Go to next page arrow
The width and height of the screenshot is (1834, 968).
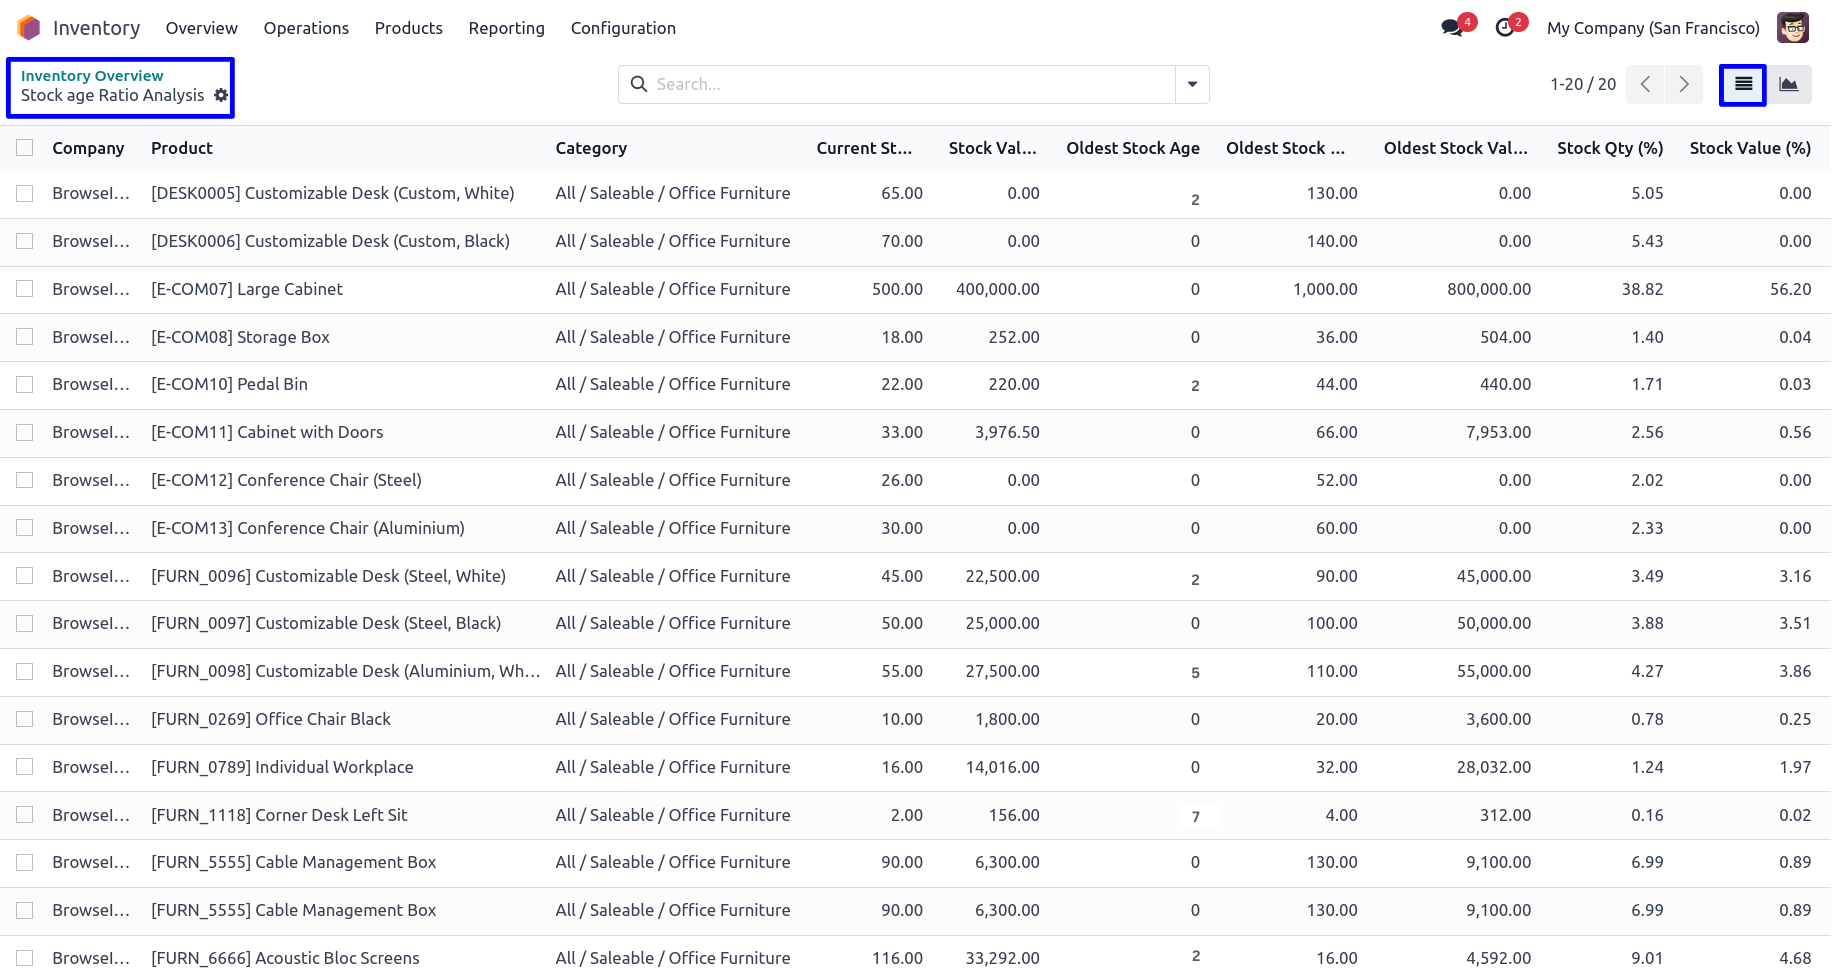[1684, 85]
